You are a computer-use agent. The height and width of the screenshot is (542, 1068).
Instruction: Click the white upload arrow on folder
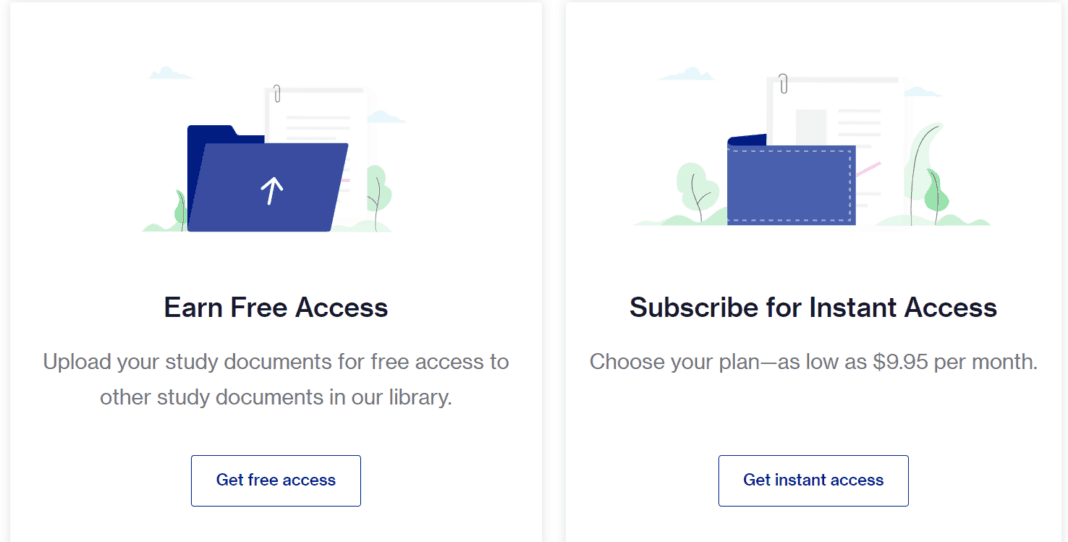(272, 190)
